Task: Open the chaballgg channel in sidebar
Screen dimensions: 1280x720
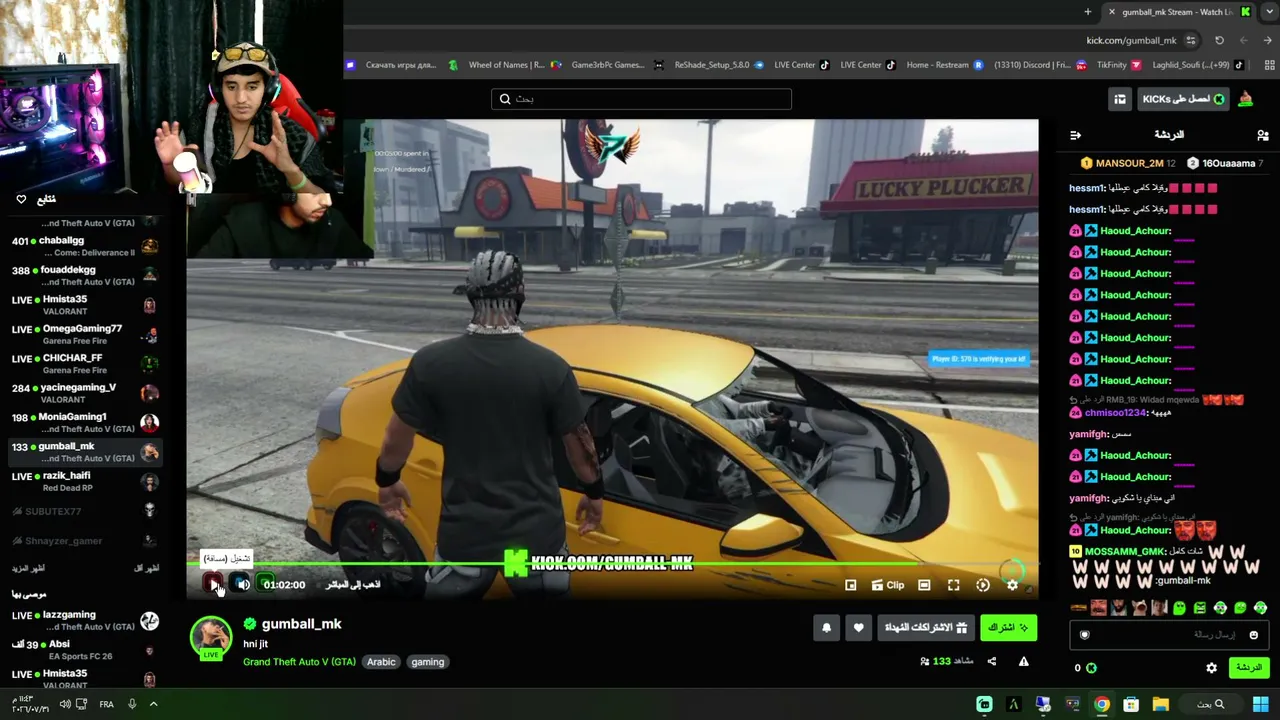Action: [x=85, y=246]
